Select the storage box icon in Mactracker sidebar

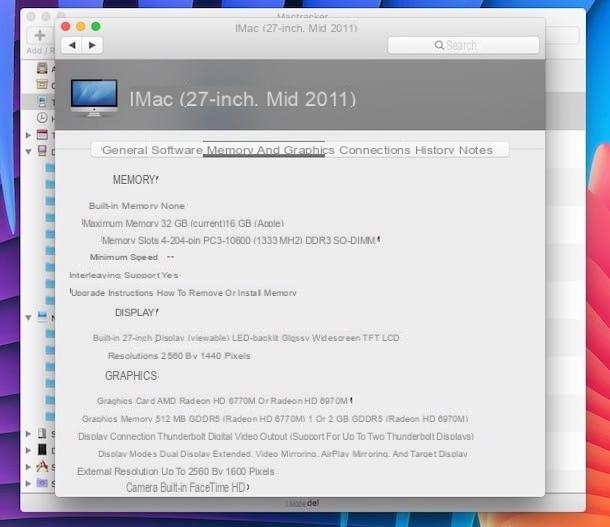(42, 84)
